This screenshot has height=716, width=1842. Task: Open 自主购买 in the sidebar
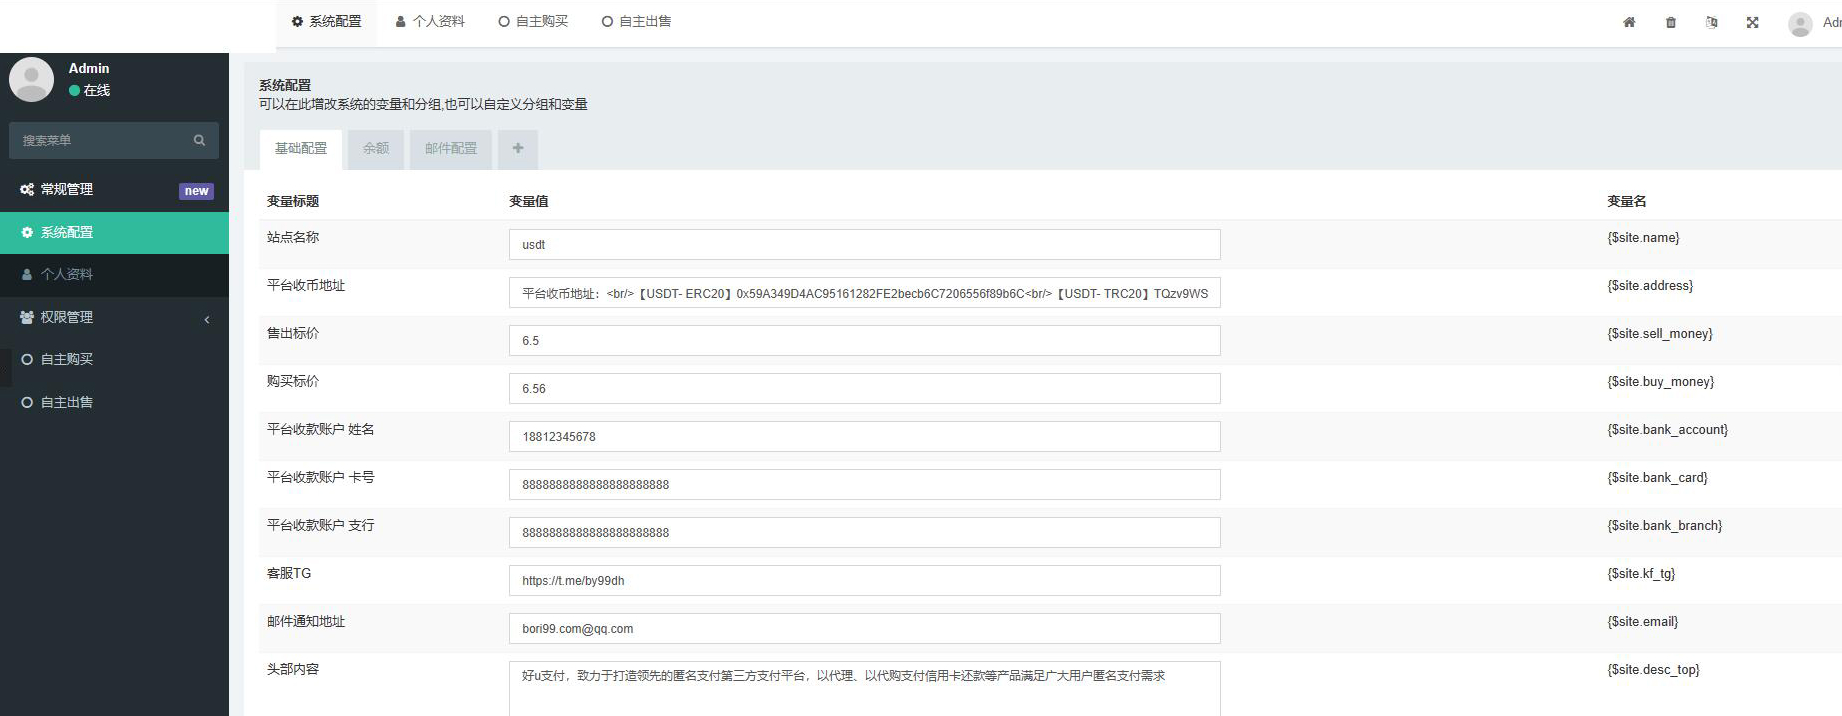coord(114,359)
